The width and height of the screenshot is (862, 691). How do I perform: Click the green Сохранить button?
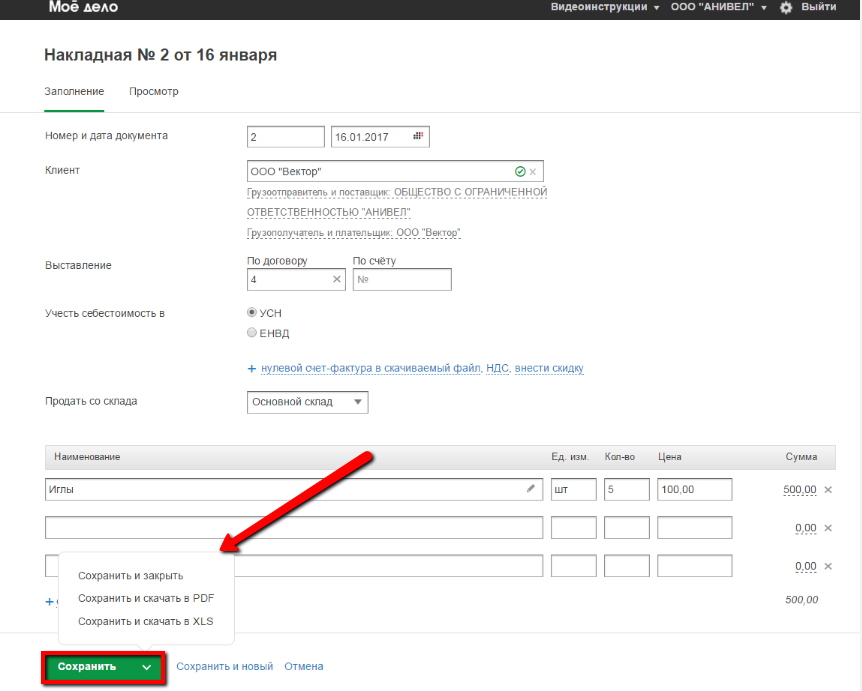point(87,667)
